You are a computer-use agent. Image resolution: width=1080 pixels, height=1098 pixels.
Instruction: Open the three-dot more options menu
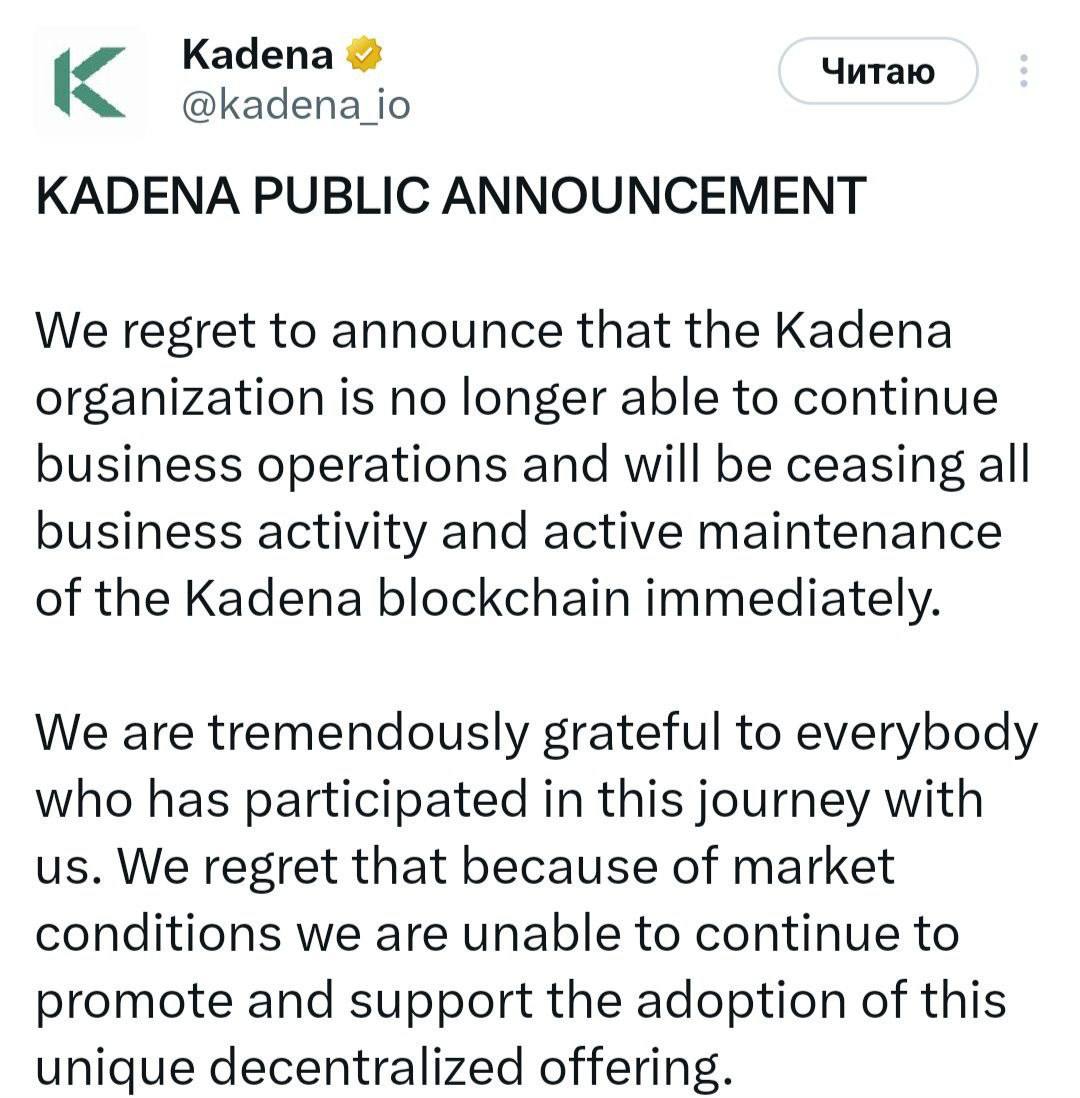1023,71
